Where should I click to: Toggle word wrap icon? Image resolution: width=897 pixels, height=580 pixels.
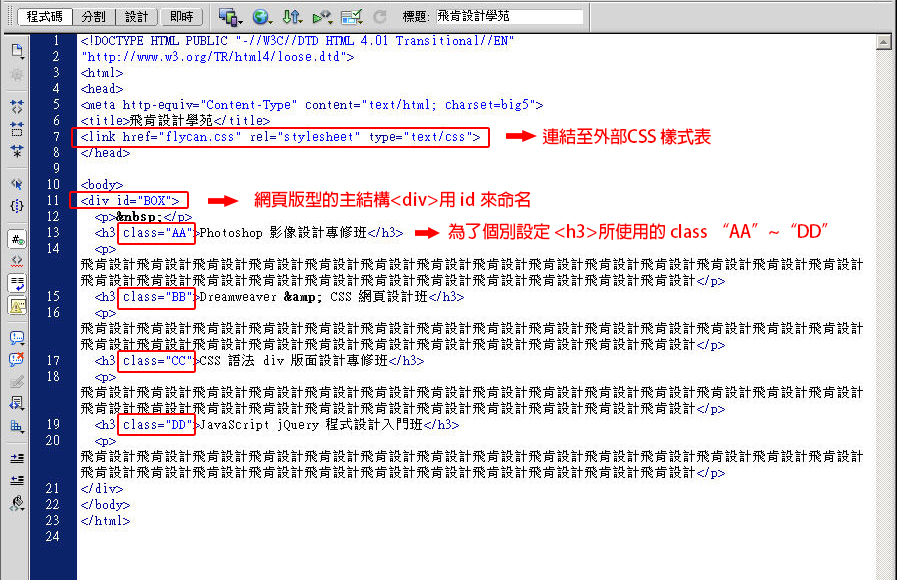click(17, 283)
